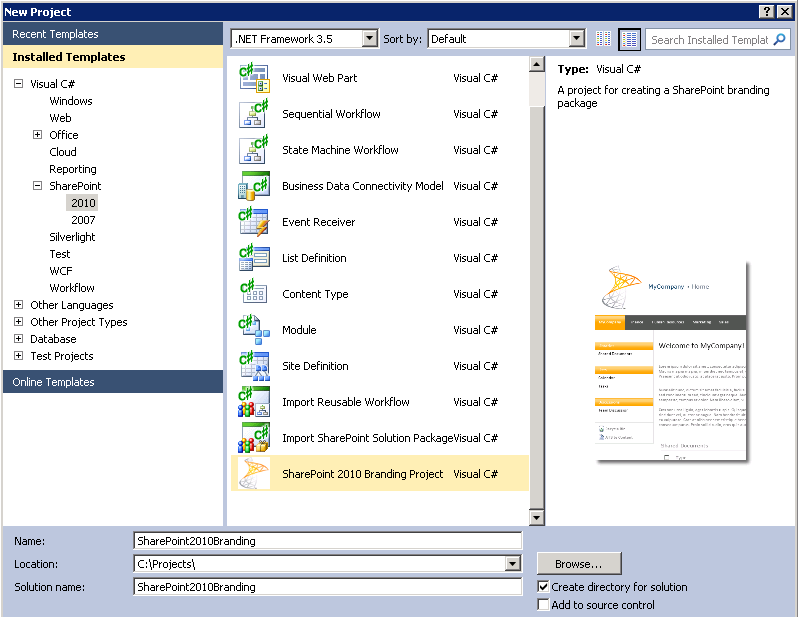The height and width of the screenshot is (617, 798).
Task: Click the search magnifier icon
Action: pos(779,40)
